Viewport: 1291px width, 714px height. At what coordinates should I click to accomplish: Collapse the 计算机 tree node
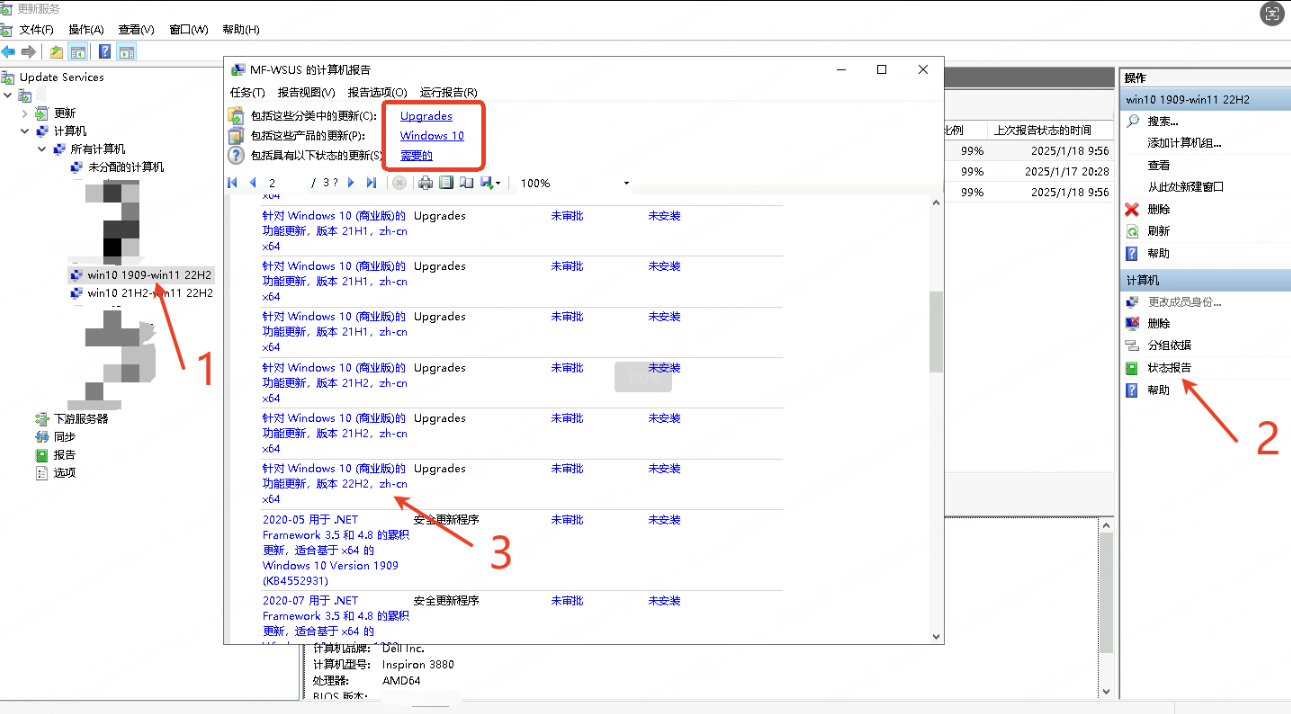tap(25, 131)
